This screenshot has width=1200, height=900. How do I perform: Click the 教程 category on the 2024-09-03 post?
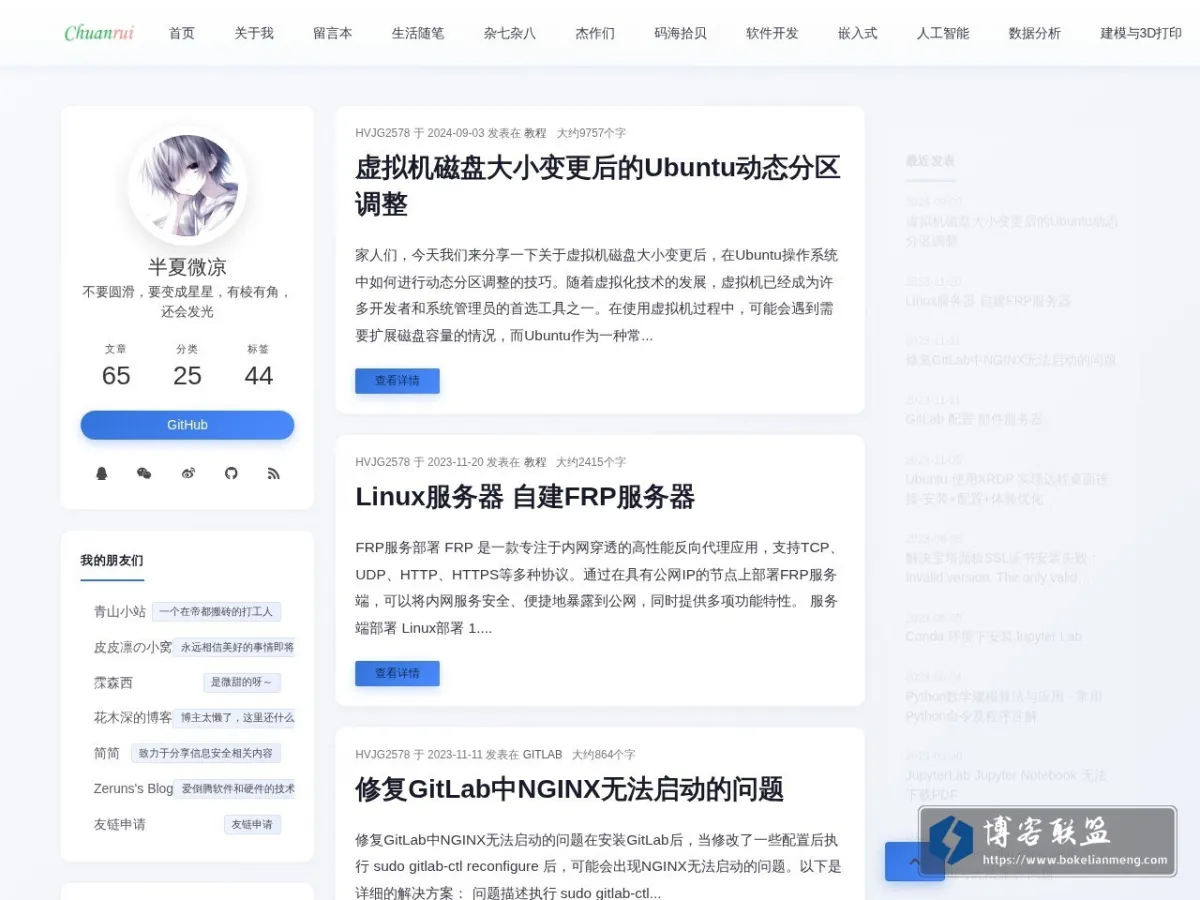(535, 133)
